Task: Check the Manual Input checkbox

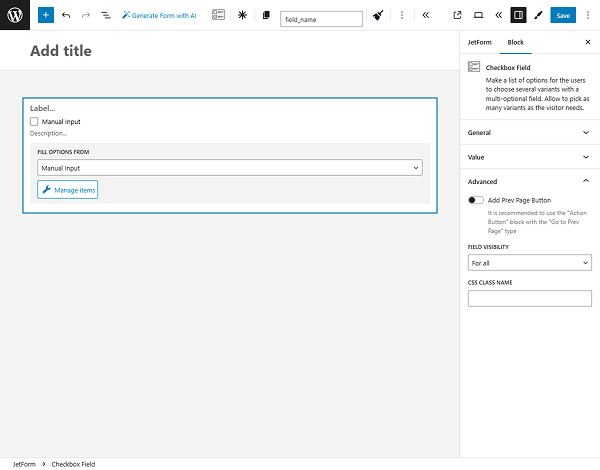Action: point(34,122)
